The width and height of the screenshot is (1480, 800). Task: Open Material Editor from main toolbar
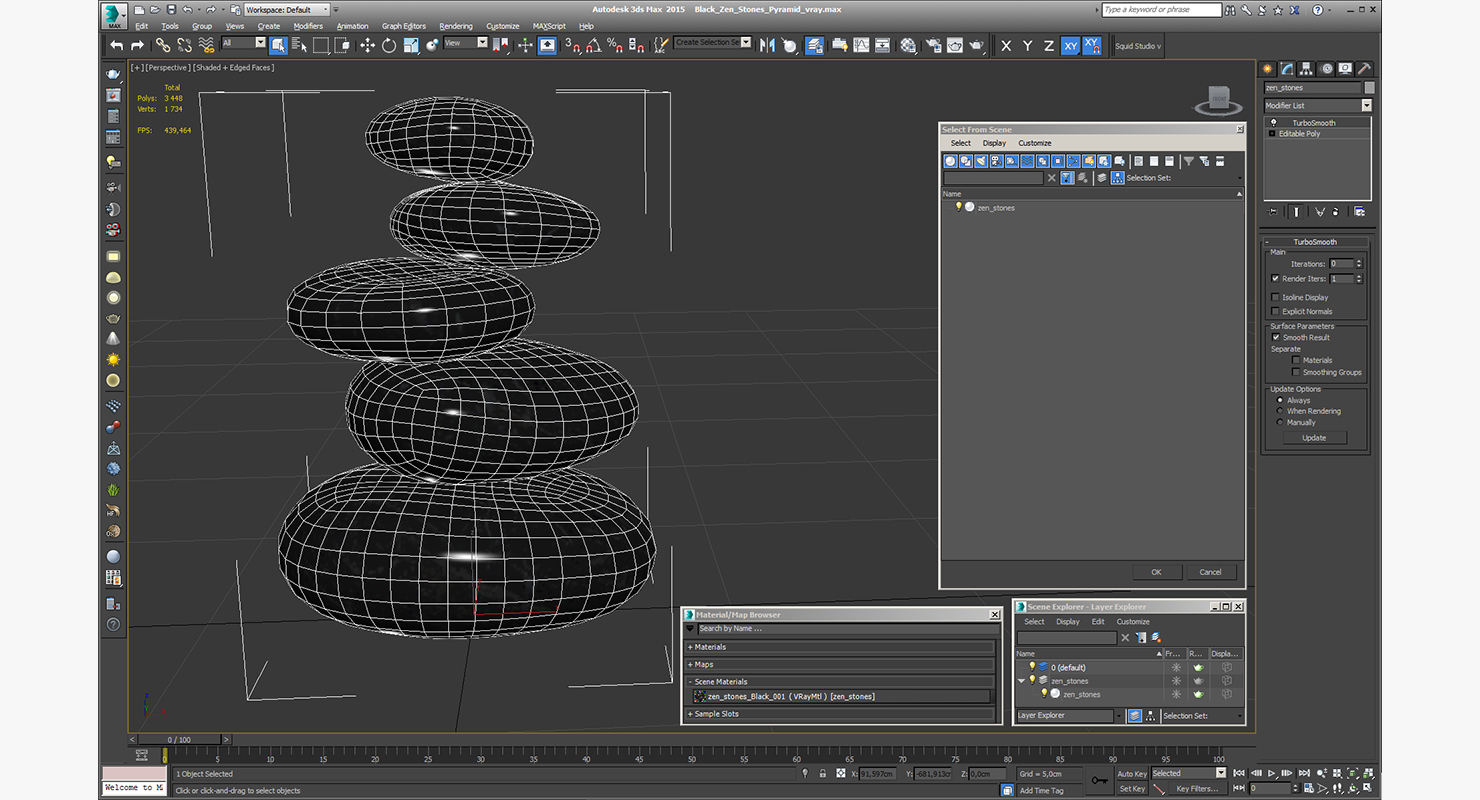tap(908, 45)
